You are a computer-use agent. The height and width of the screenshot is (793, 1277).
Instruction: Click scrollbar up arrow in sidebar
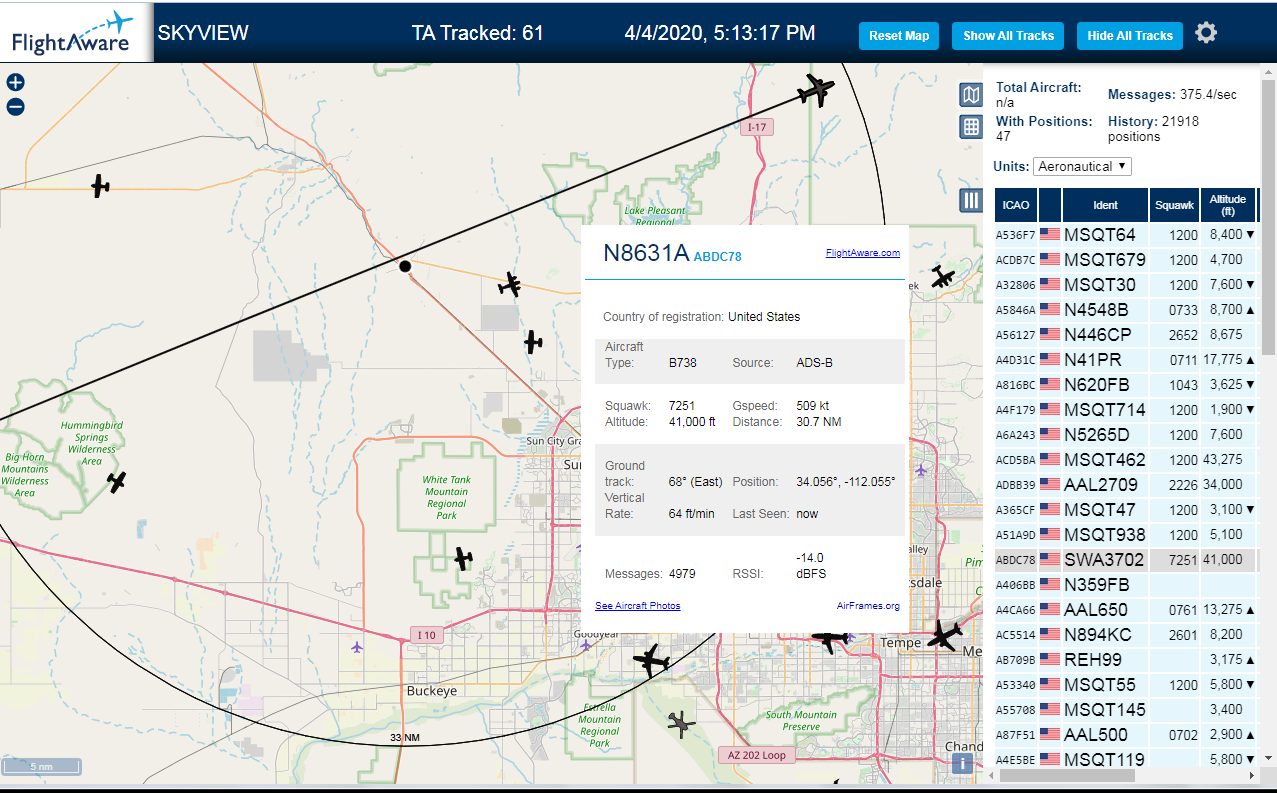tap(1268, 72)
